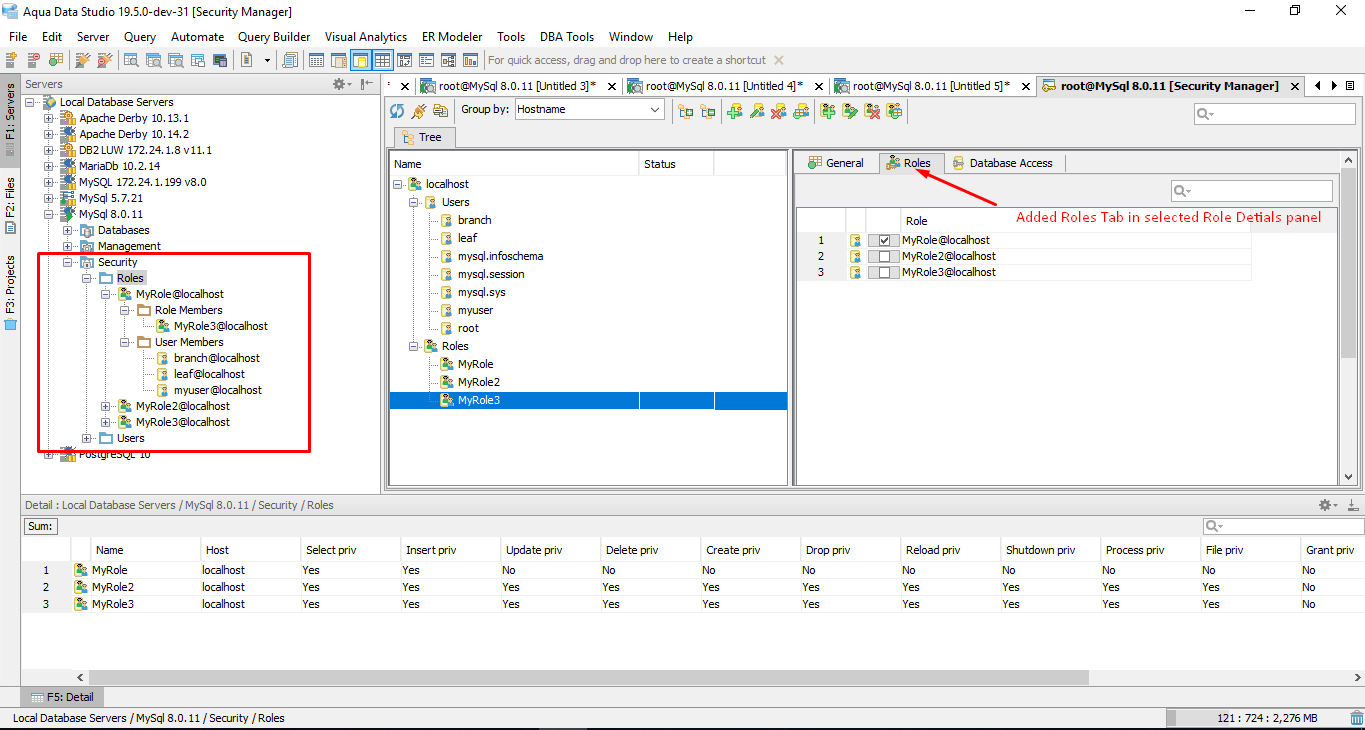The image size is (1365, 730).
Task: Toggle the highlighted details pane layout icon
Action: (361, 60)
